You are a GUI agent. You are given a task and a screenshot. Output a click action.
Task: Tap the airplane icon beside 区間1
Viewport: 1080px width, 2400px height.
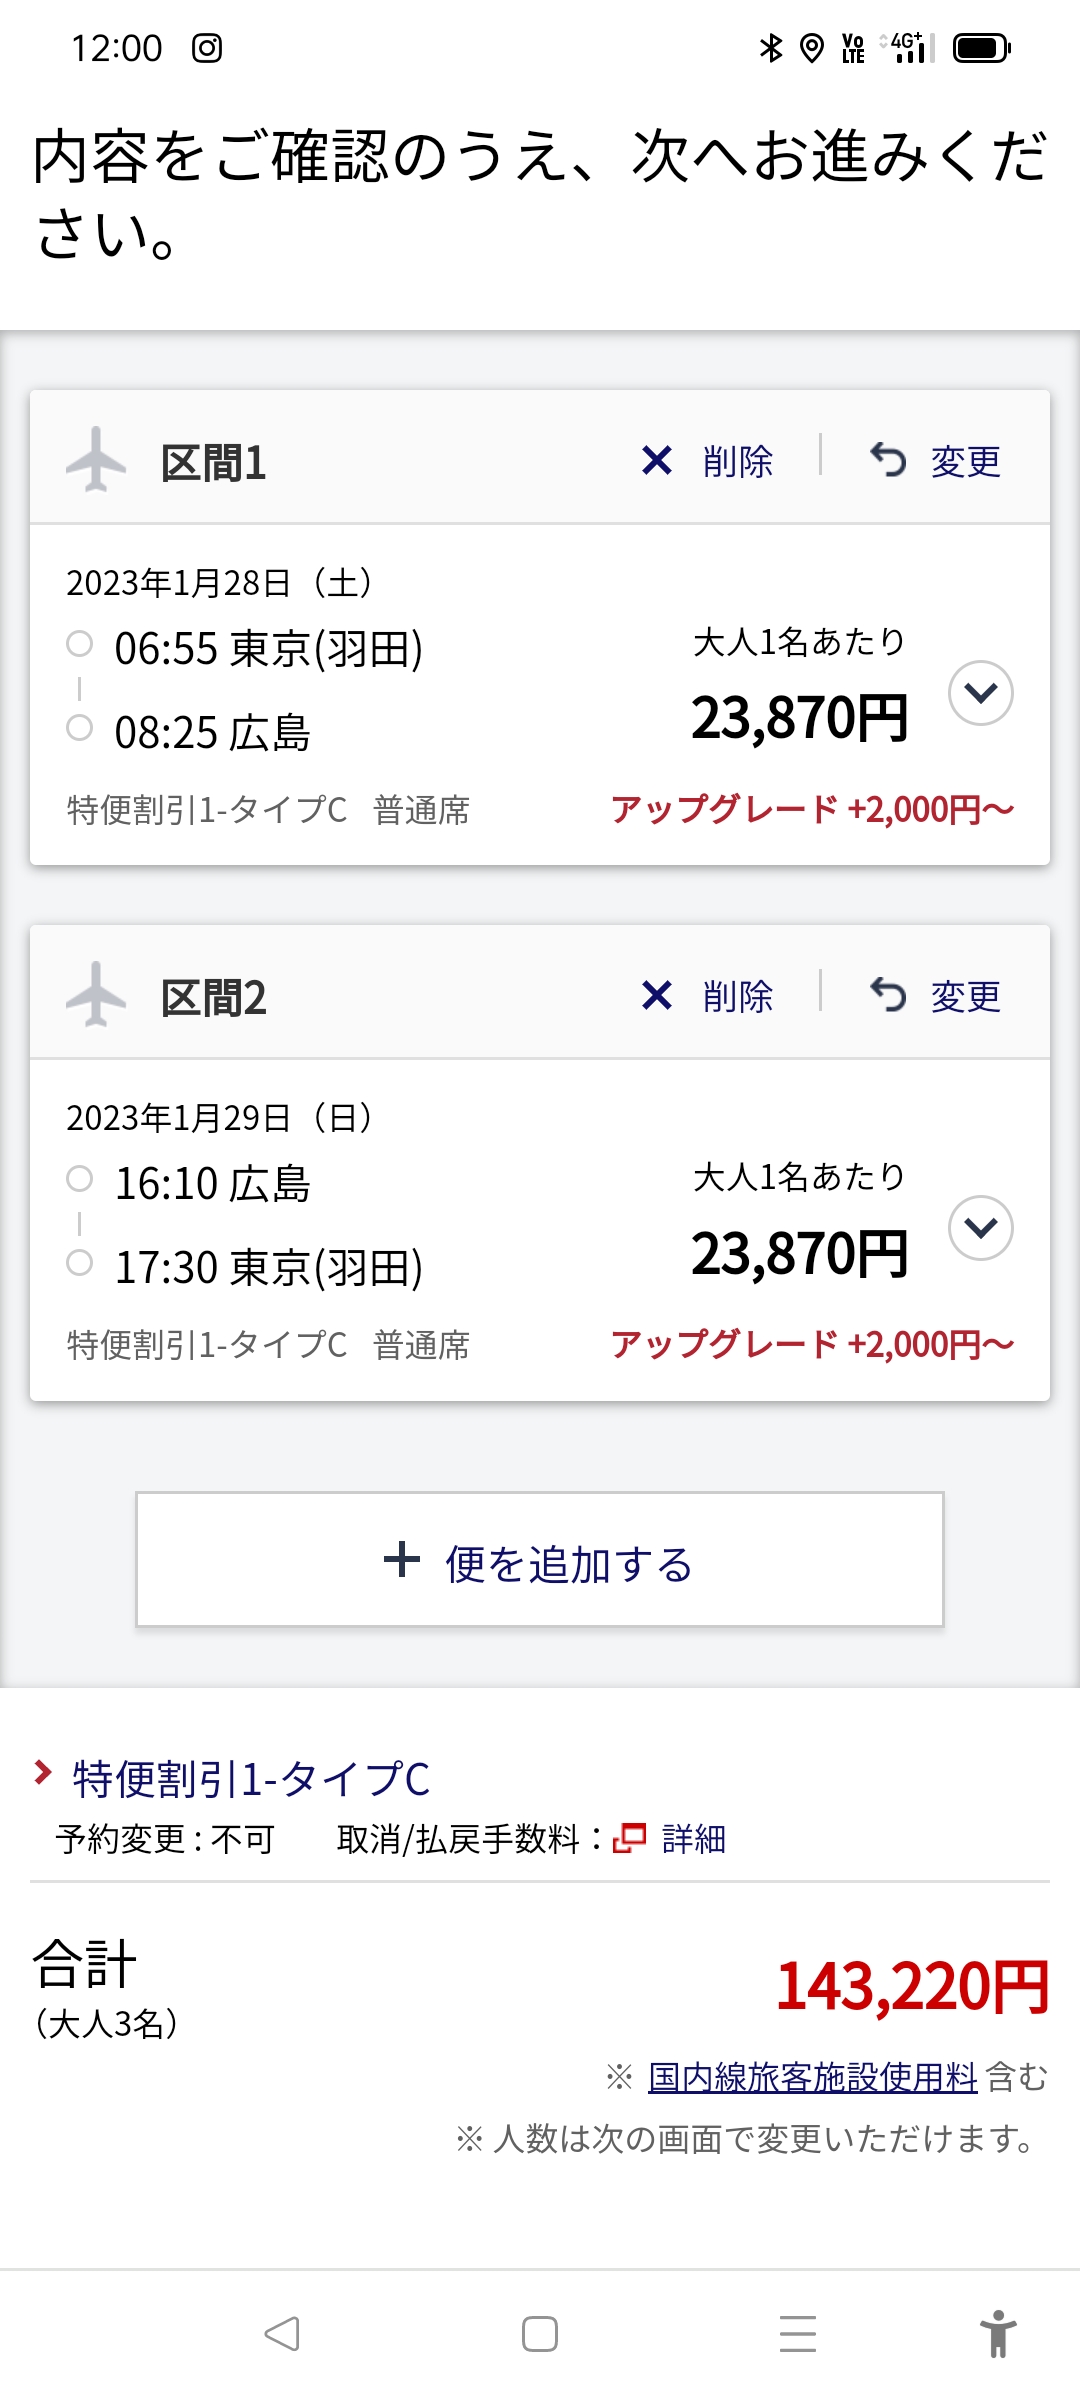(96, 461)
